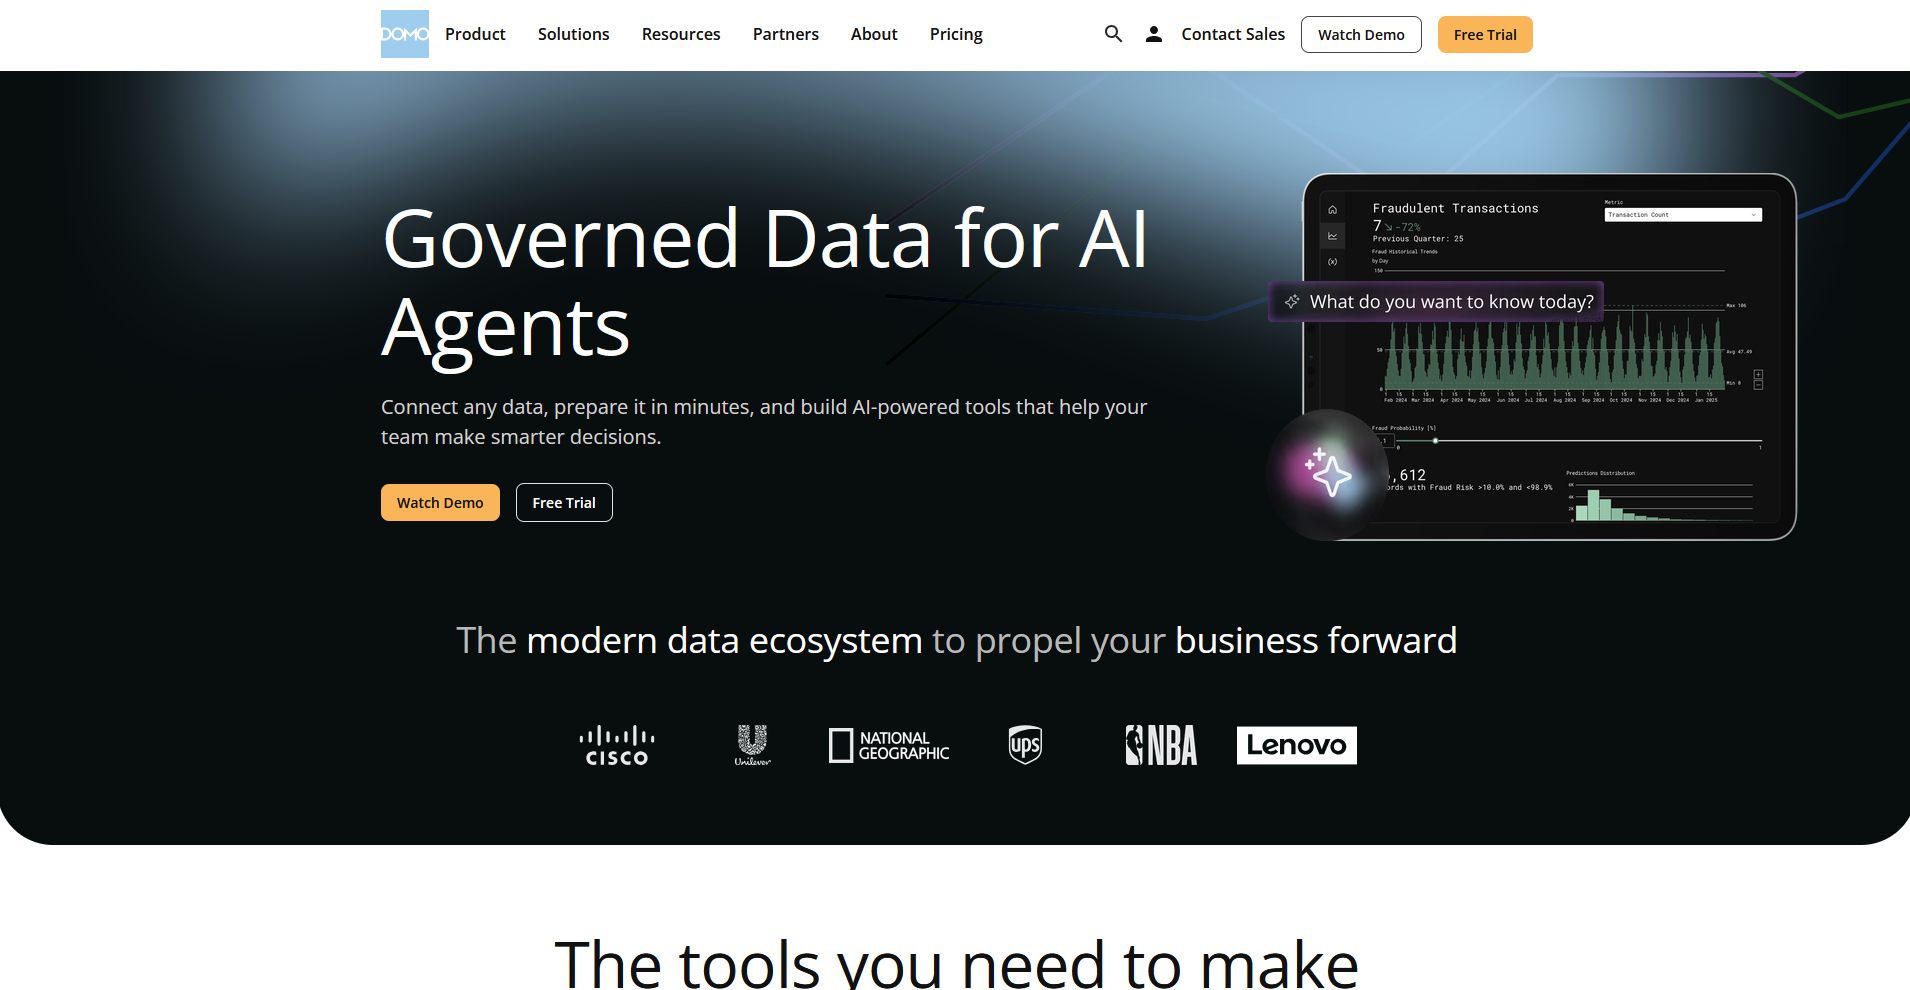
Task: Open the Resources menu
Action: click(x=681, y=34)
